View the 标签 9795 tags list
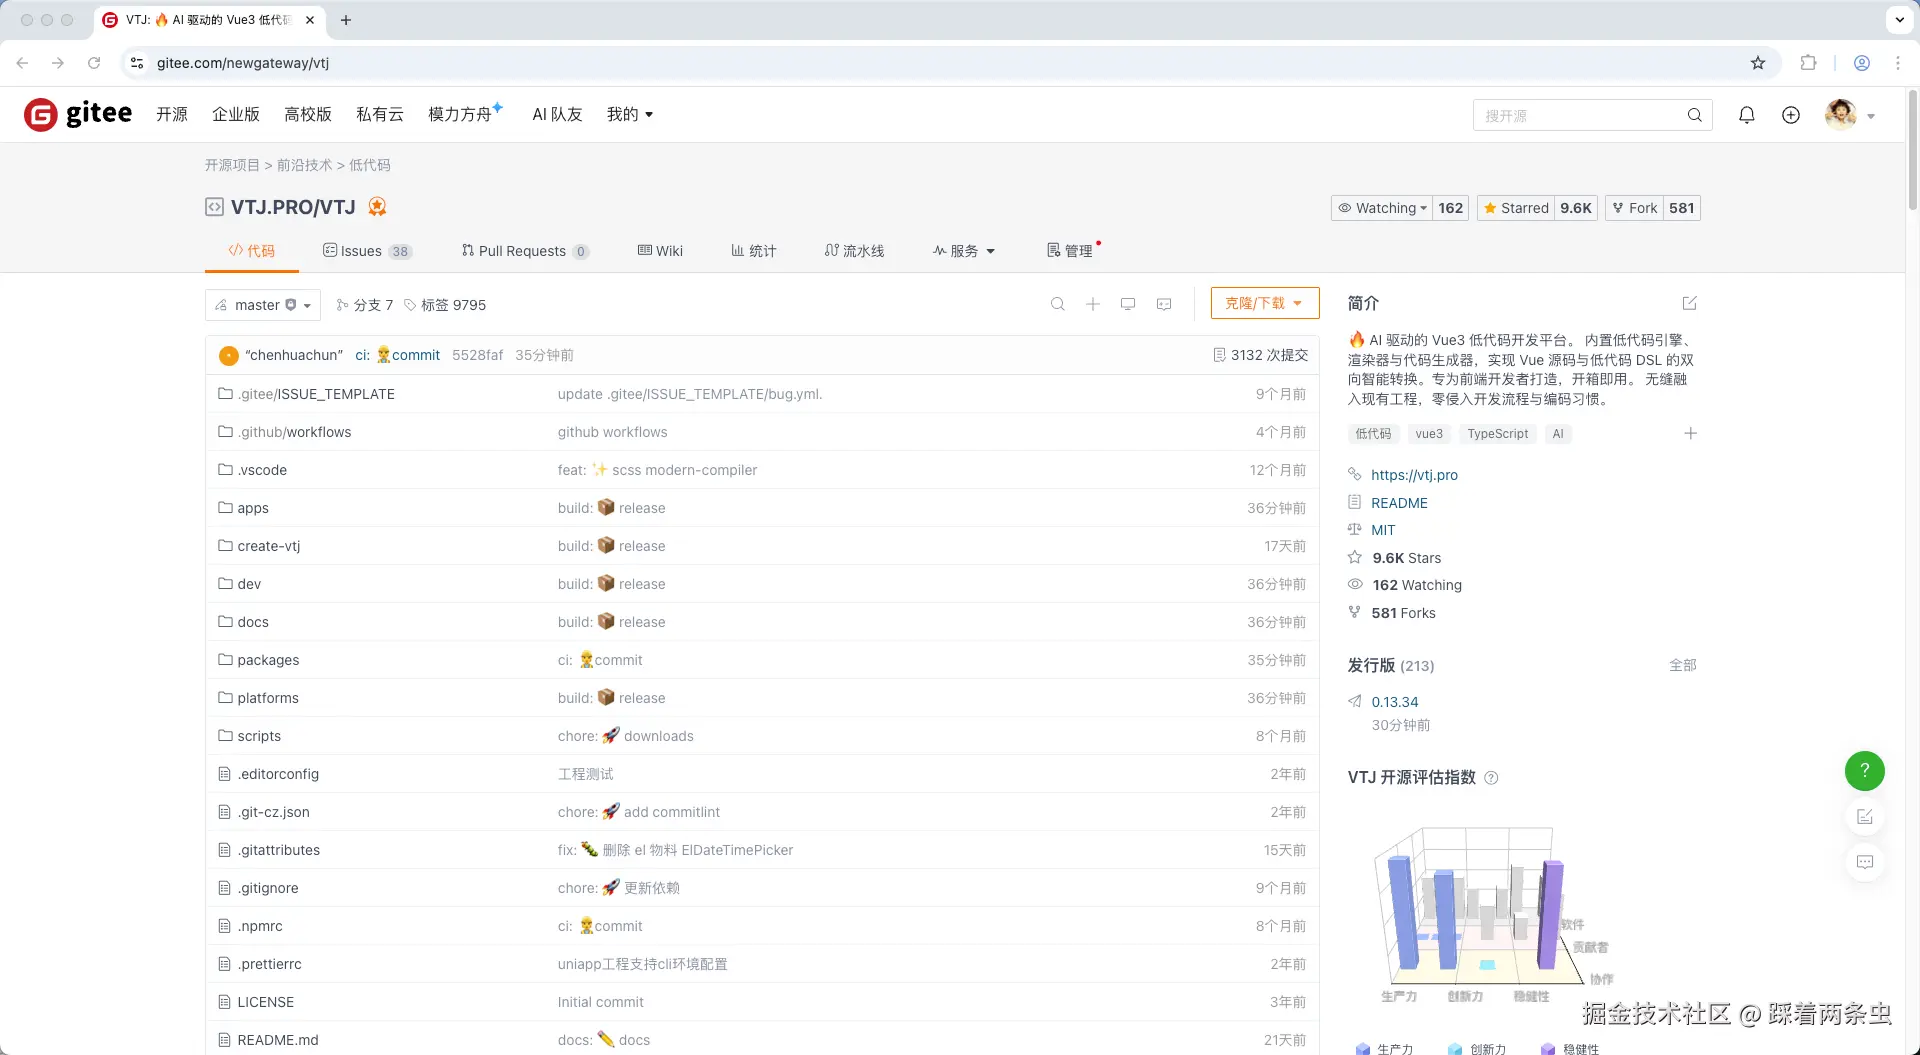This screenshot has width=1920, height=1055. coord(445,305)
